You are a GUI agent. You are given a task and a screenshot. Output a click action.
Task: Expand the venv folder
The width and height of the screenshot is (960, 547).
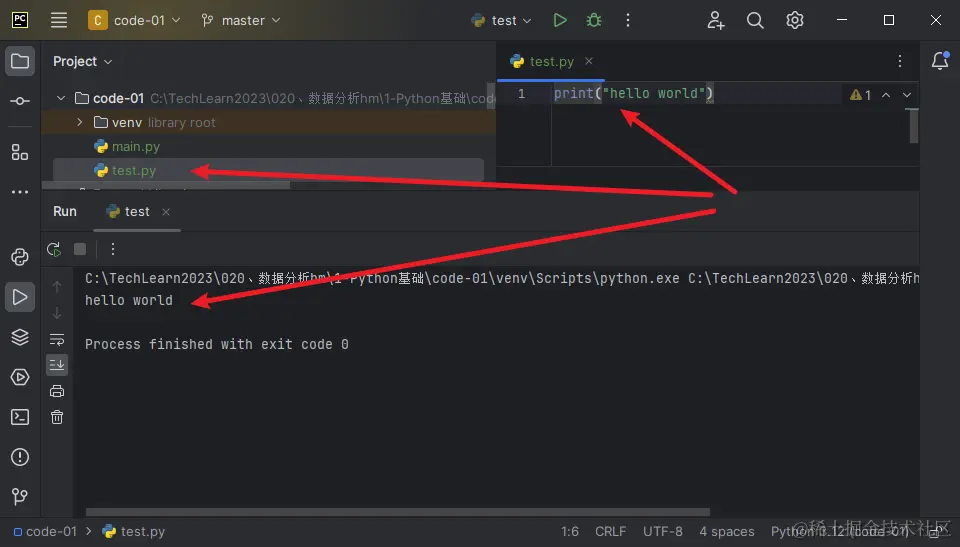pos(80,123)
